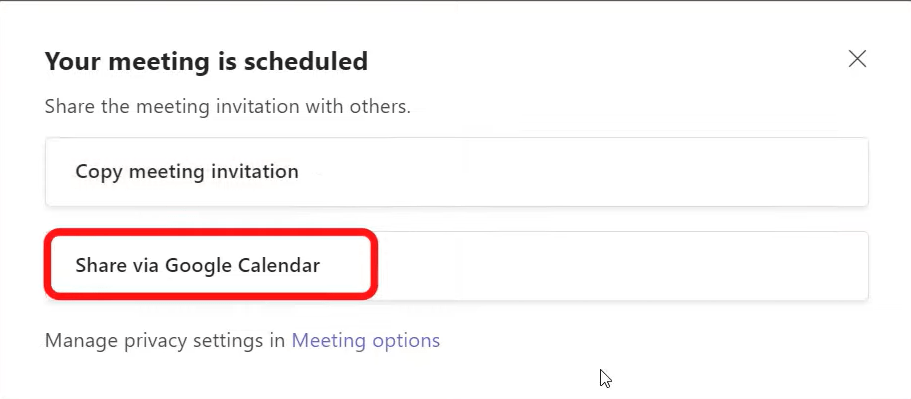911x399 pixels.
Task: Follow the purple Meeting options hyperlink
Action: (365, 340)
